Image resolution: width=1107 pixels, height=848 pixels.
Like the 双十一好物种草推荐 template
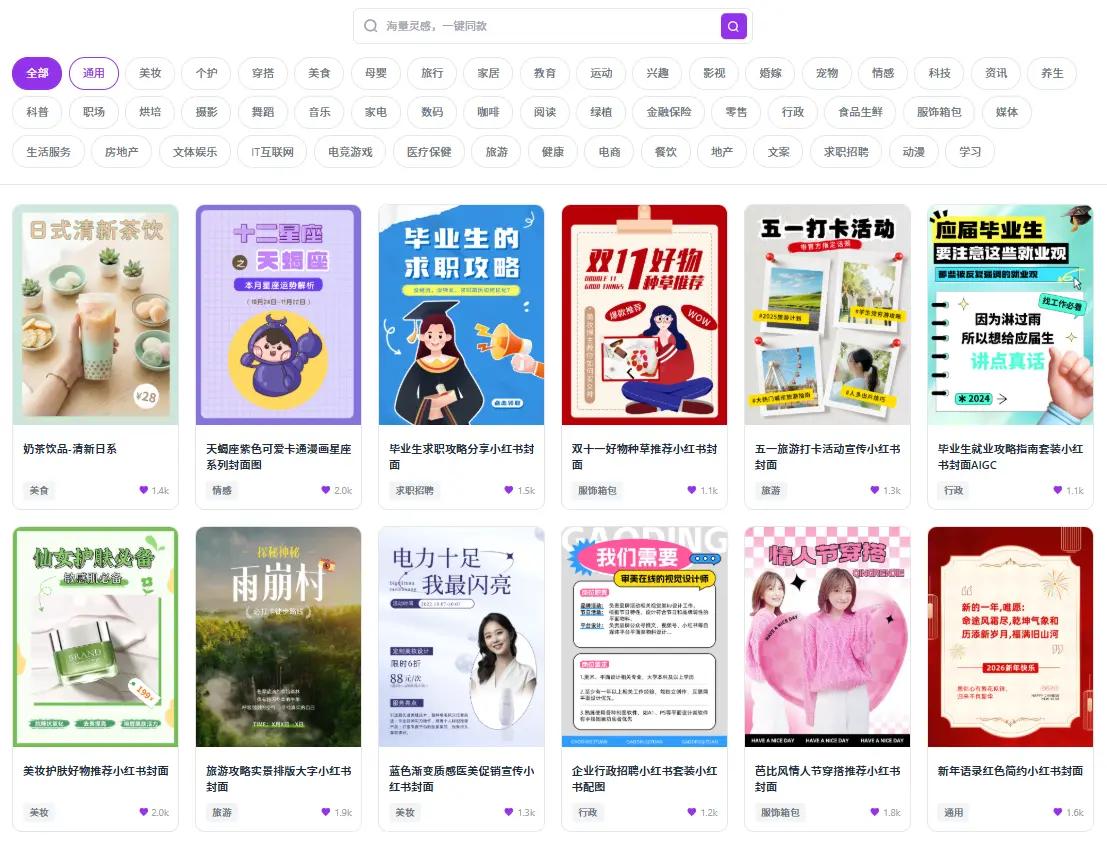pos(692,490)
